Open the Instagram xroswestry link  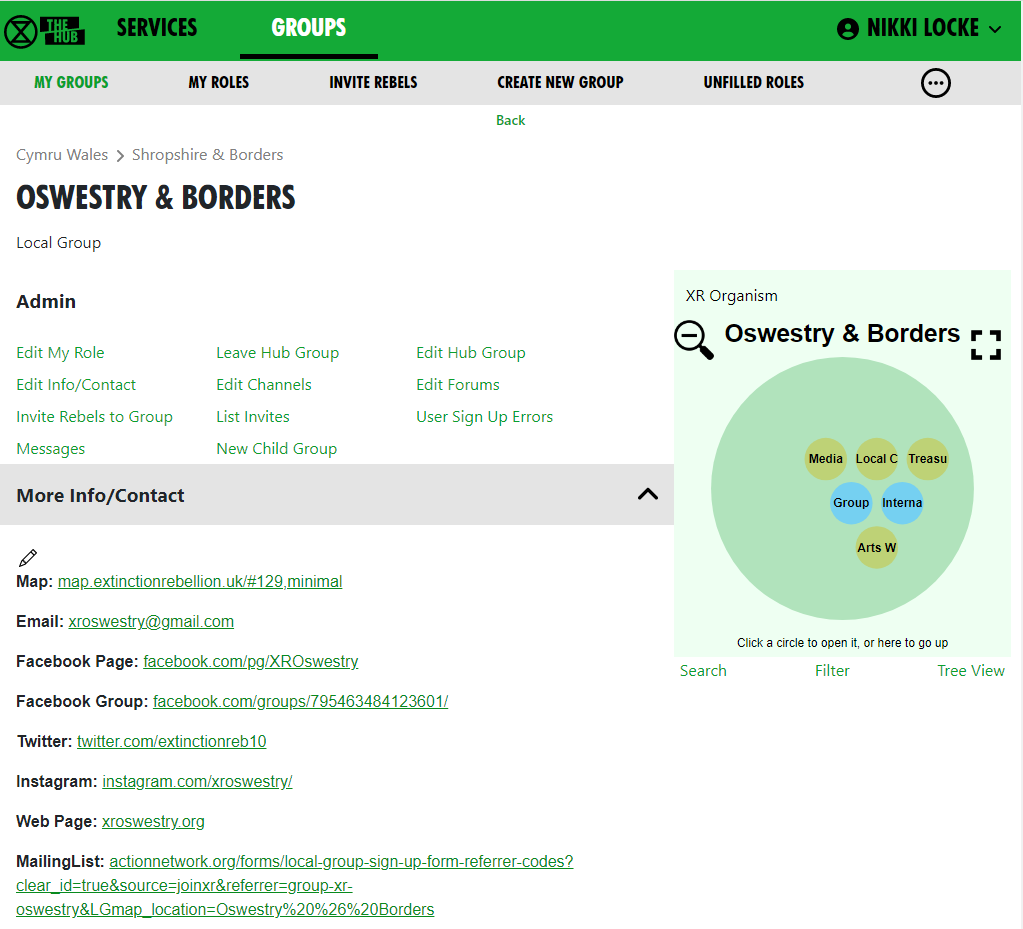[x=197, y=782]
